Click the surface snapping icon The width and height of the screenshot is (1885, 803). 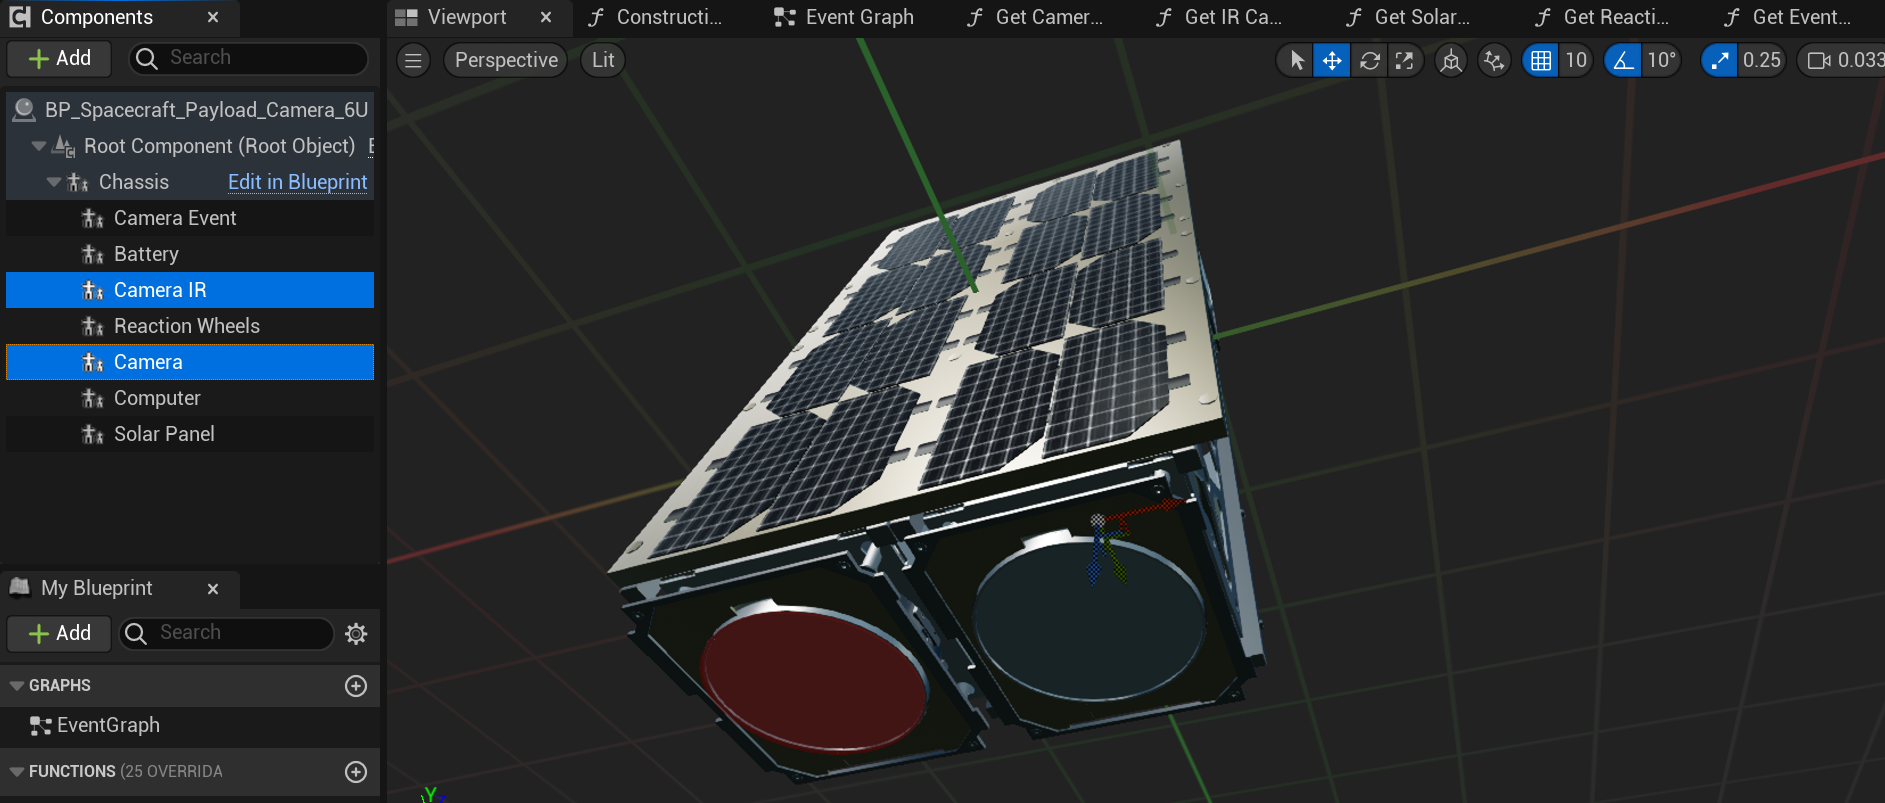coord(1494,60)
